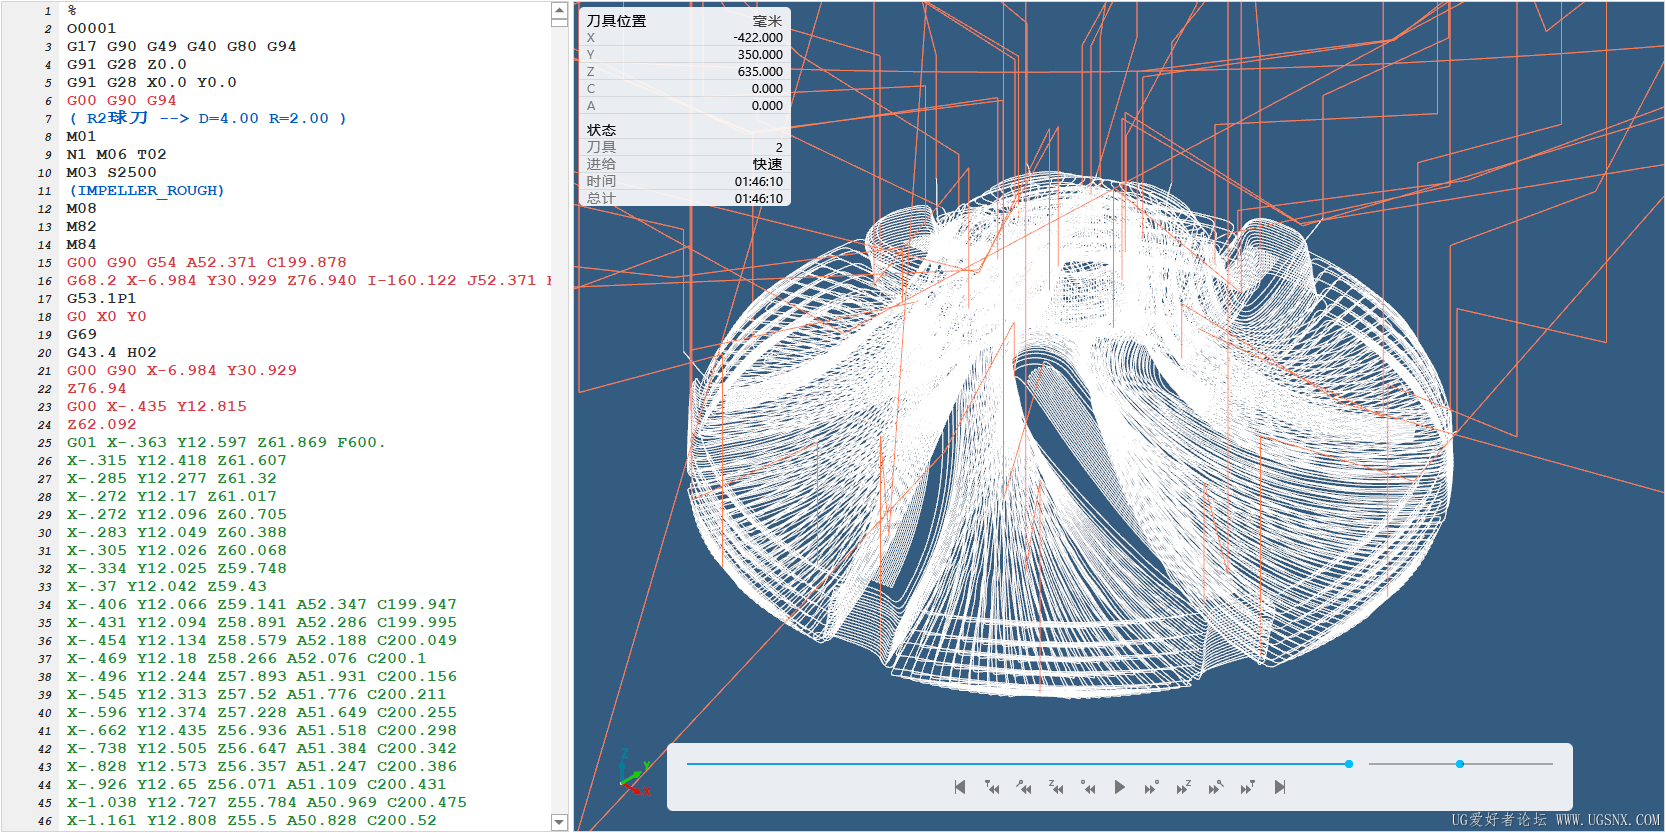Step back to previous point

1088,787
